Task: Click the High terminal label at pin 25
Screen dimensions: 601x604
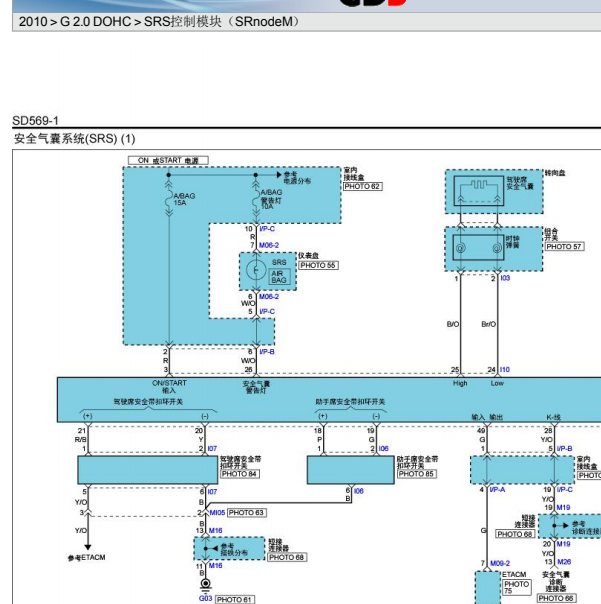Action: (x=460, y=383)
